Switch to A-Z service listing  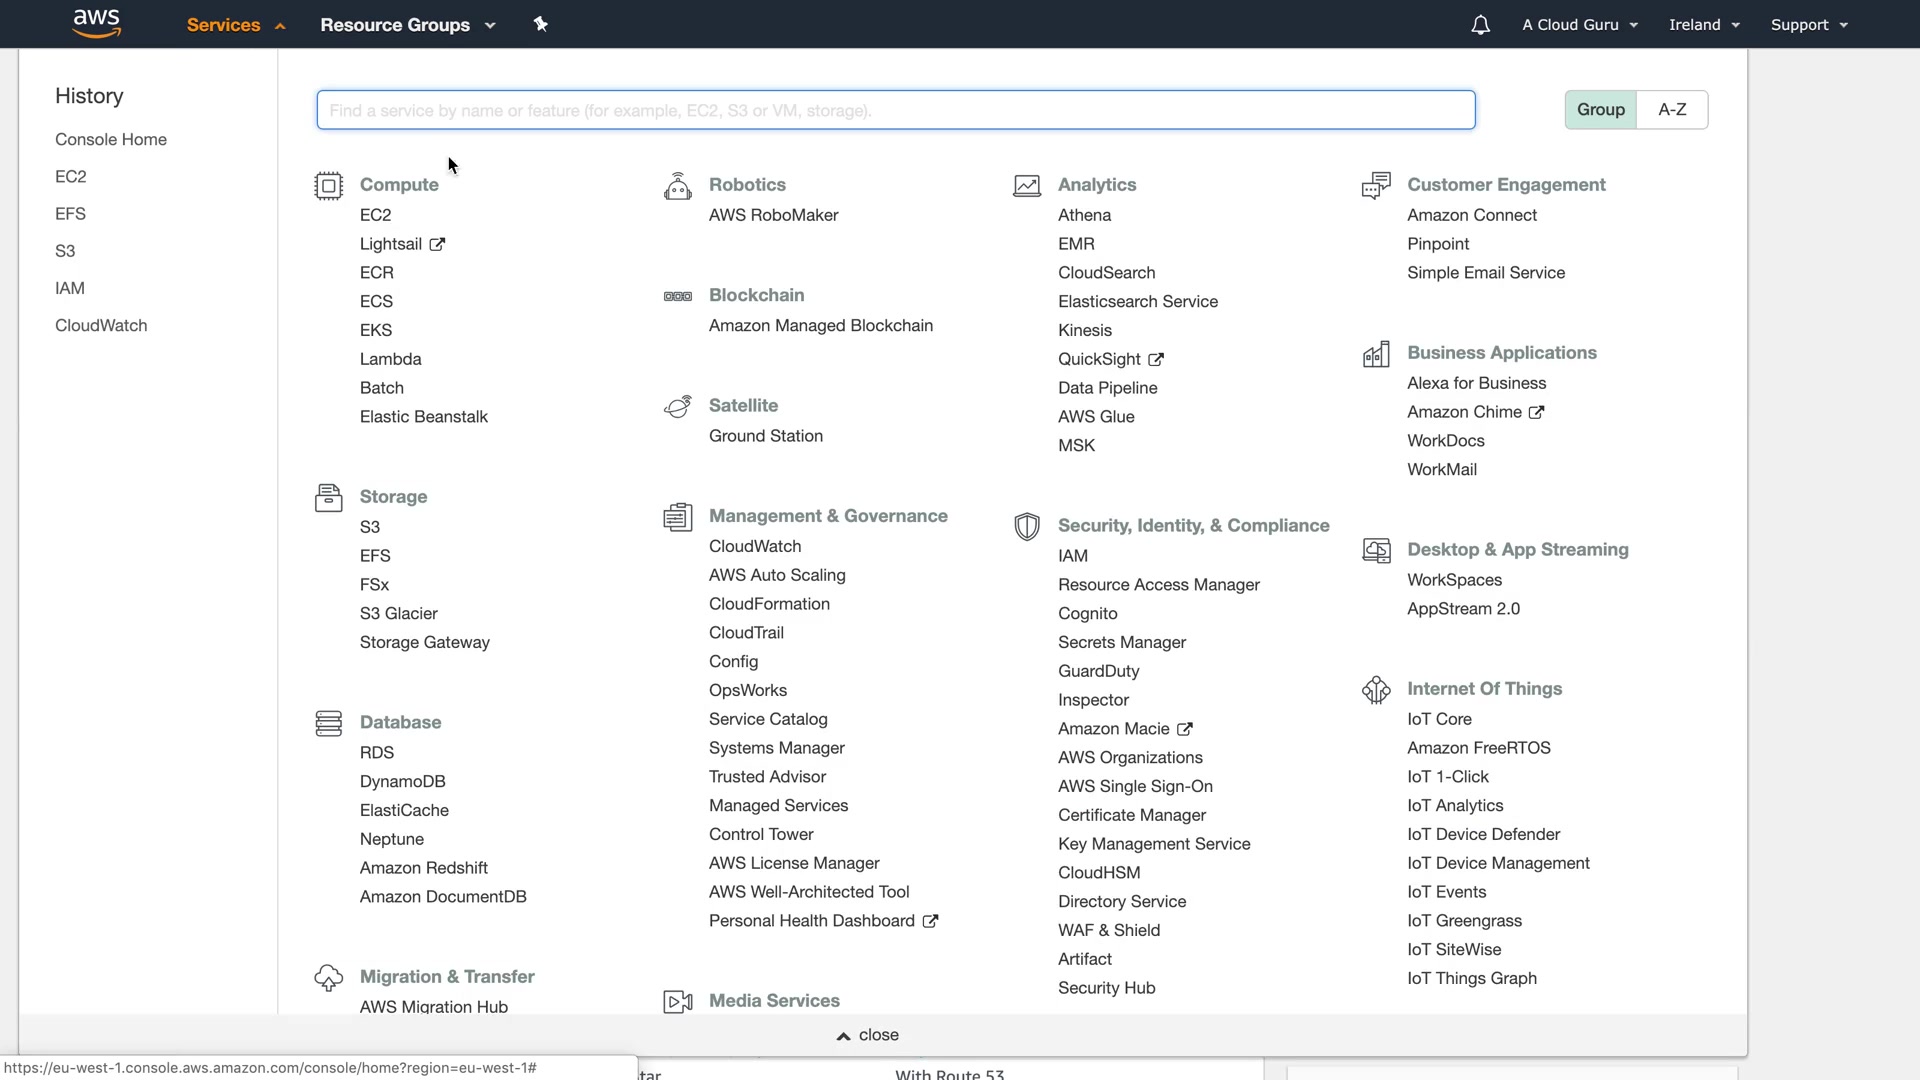tap(1672, 110)
